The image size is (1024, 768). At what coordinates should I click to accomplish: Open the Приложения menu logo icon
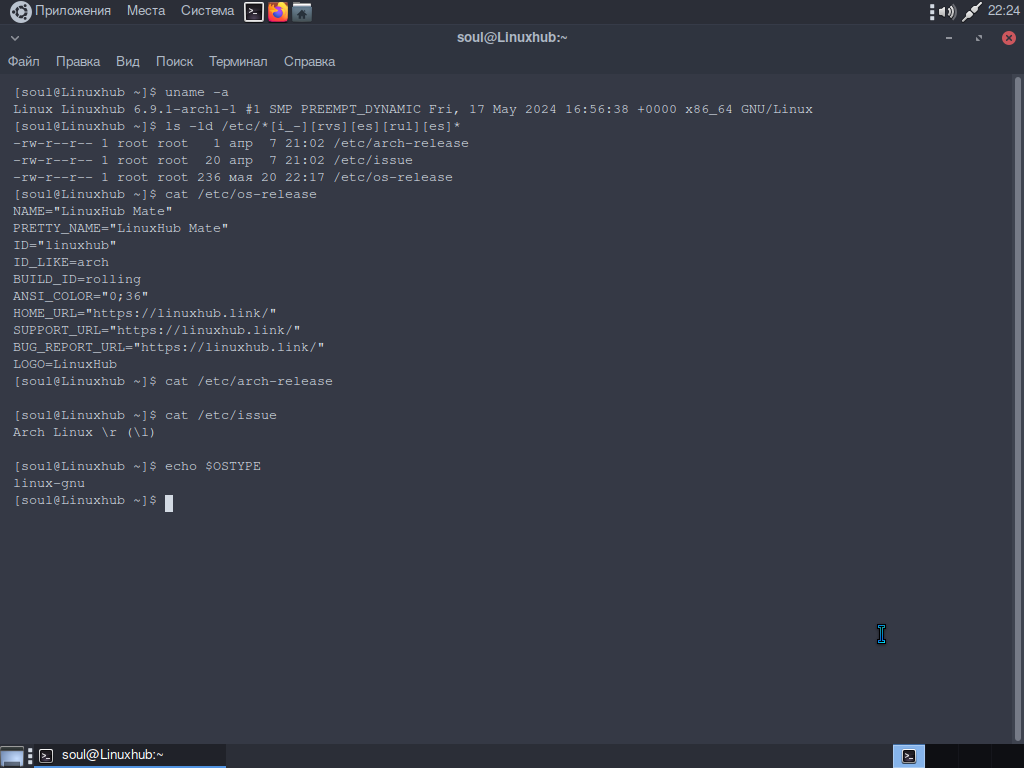coord(20,11)
